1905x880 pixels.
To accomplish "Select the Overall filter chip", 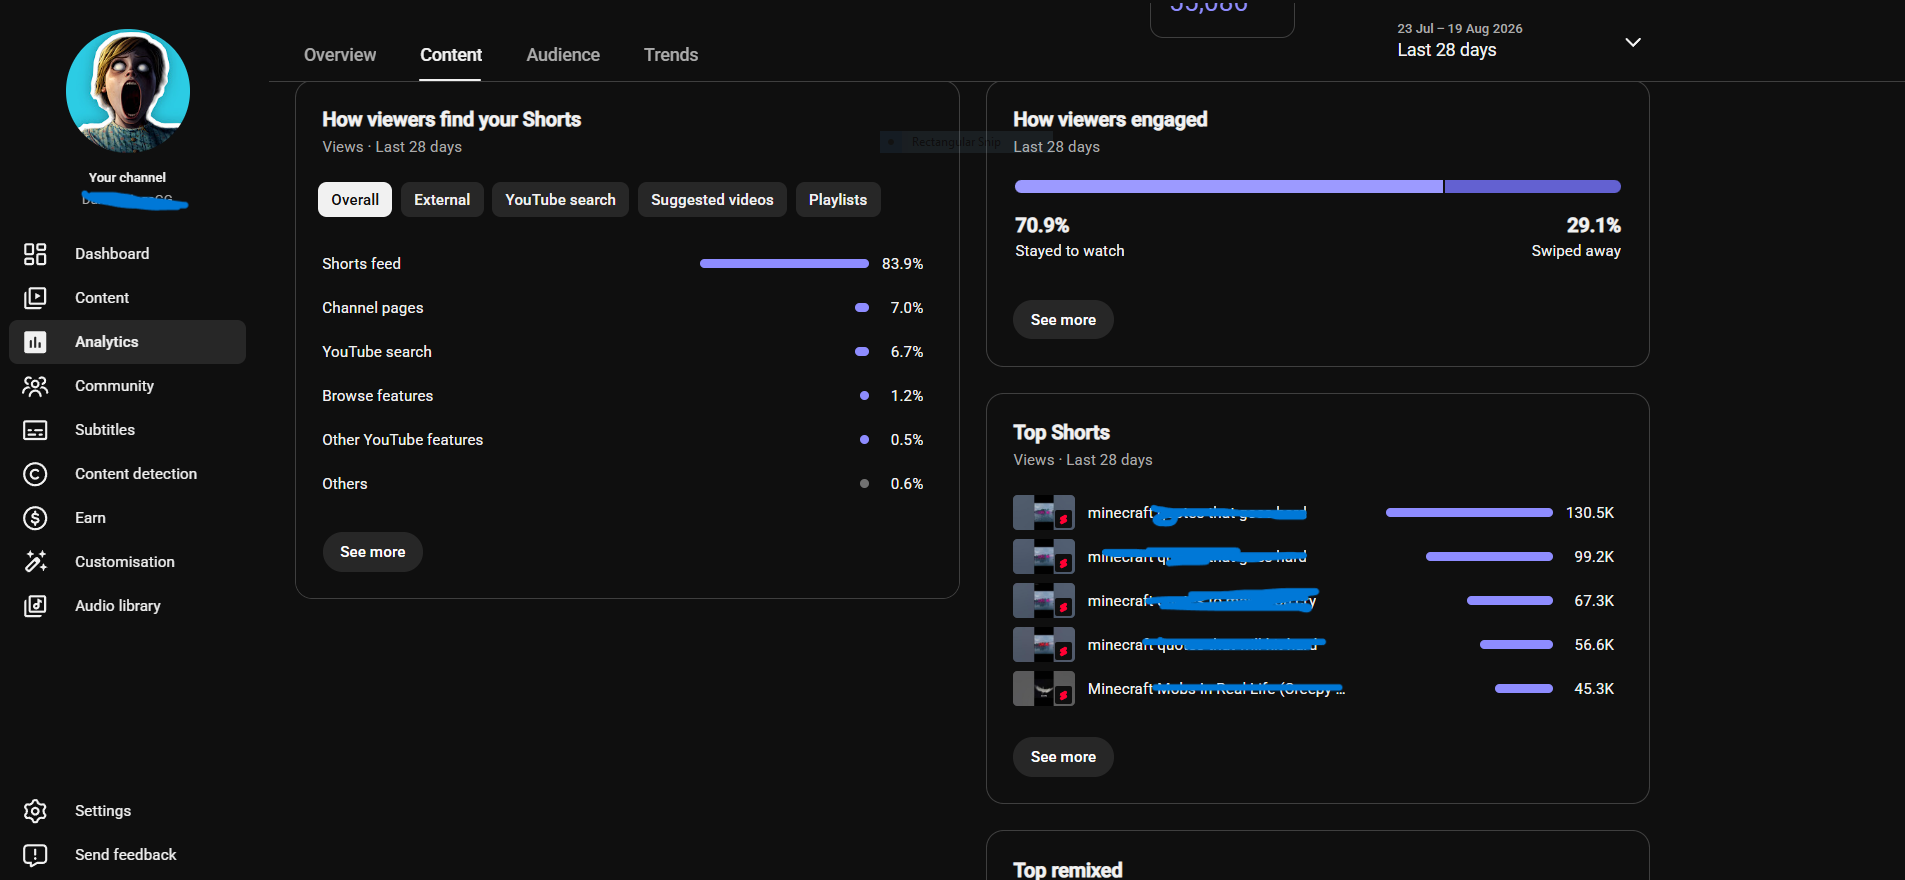I will point(355,200).
